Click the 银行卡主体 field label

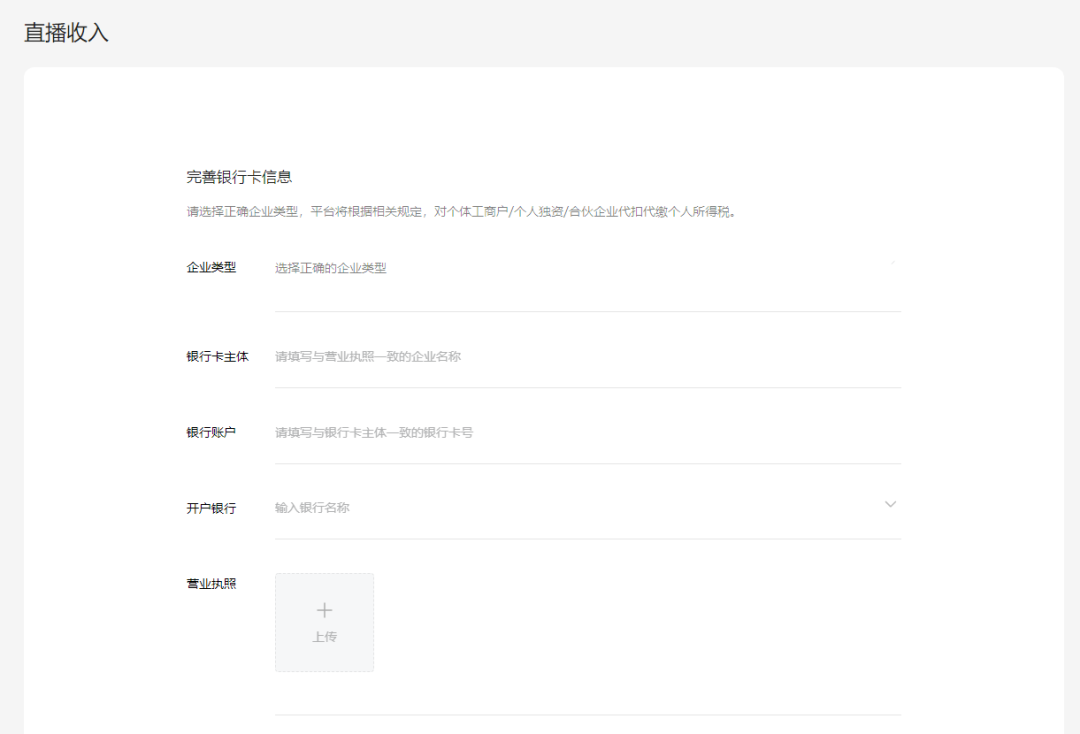(217, 357)
